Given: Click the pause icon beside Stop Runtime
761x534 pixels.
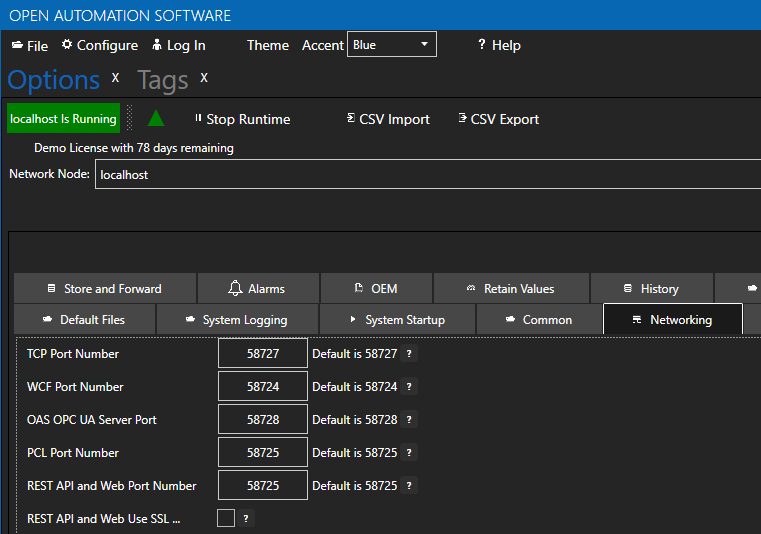Looking at the screenshot, I should coord(198,118).
